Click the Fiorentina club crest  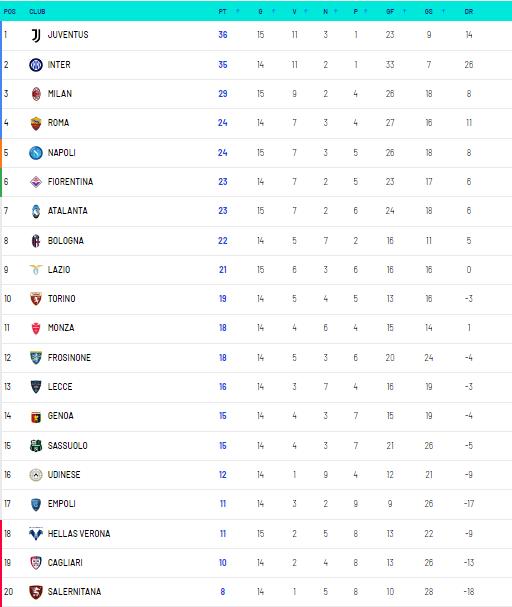point(36,182)
